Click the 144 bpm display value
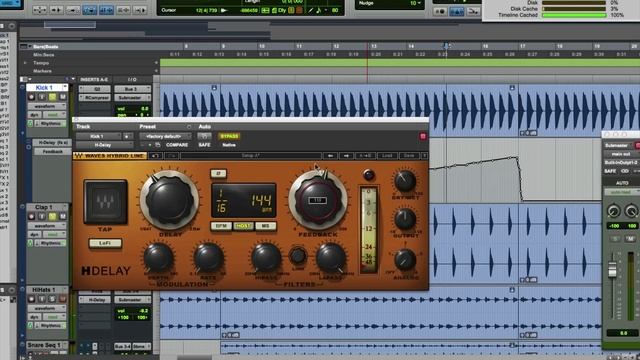The image size is (640, 360). [x=261, y=201]
